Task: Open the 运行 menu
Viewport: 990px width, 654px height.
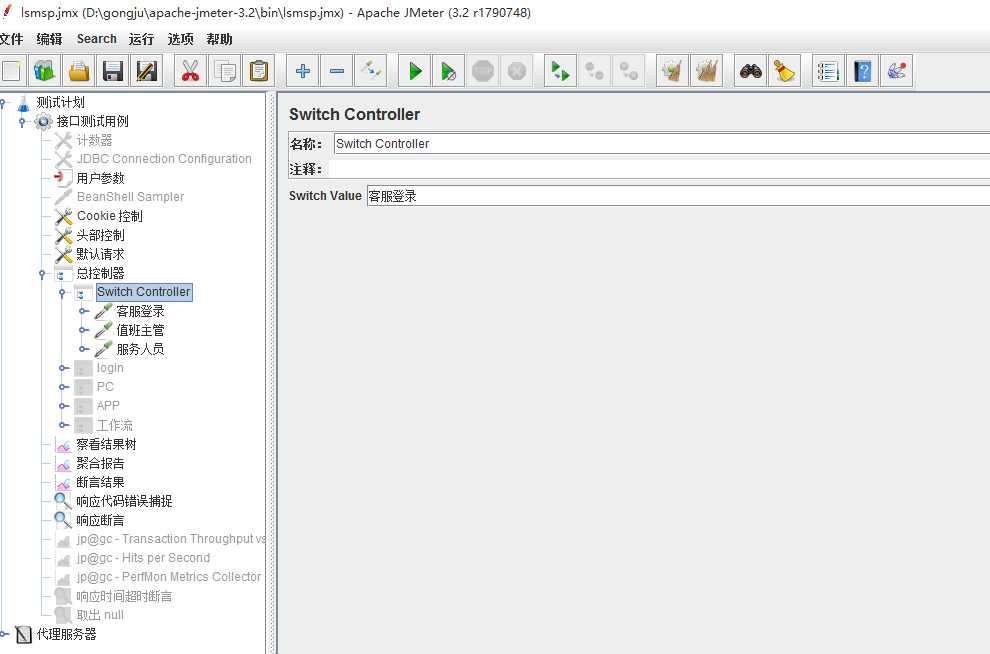Action: (141, 39)
